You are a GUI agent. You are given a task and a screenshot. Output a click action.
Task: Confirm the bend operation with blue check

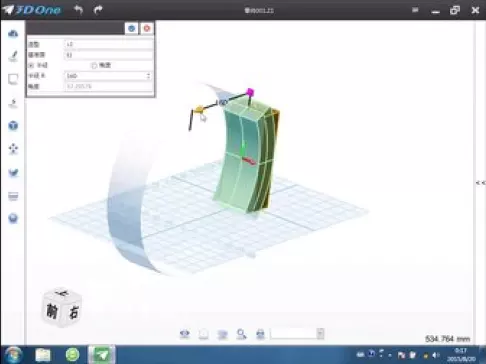click(x=131, y=28)
